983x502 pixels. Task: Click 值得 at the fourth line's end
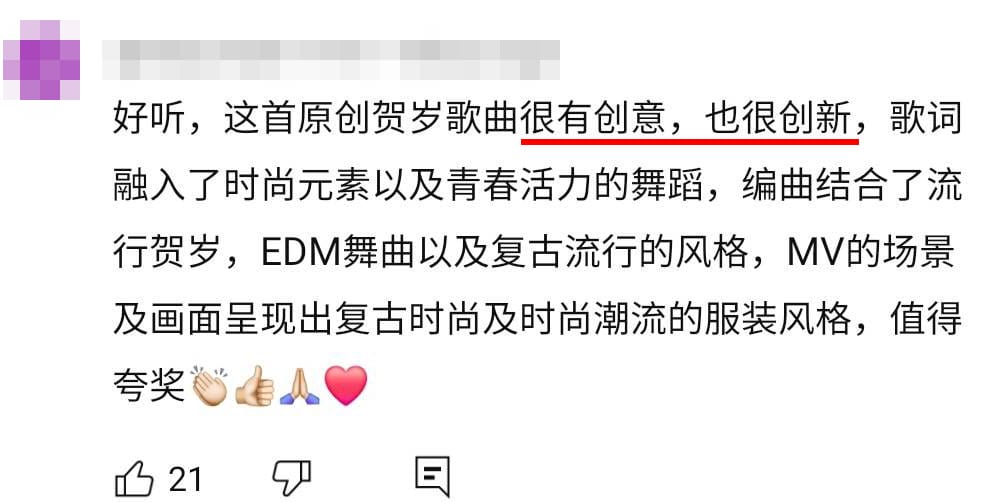926,318
